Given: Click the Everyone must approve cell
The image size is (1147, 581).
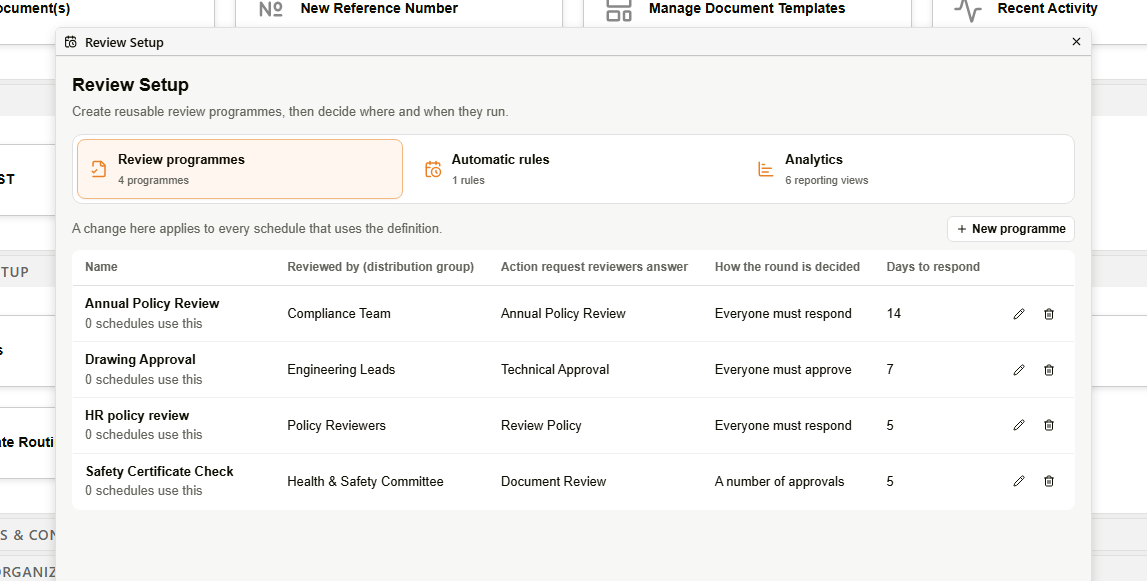Looking at the screenshot, I should point(783,370).
